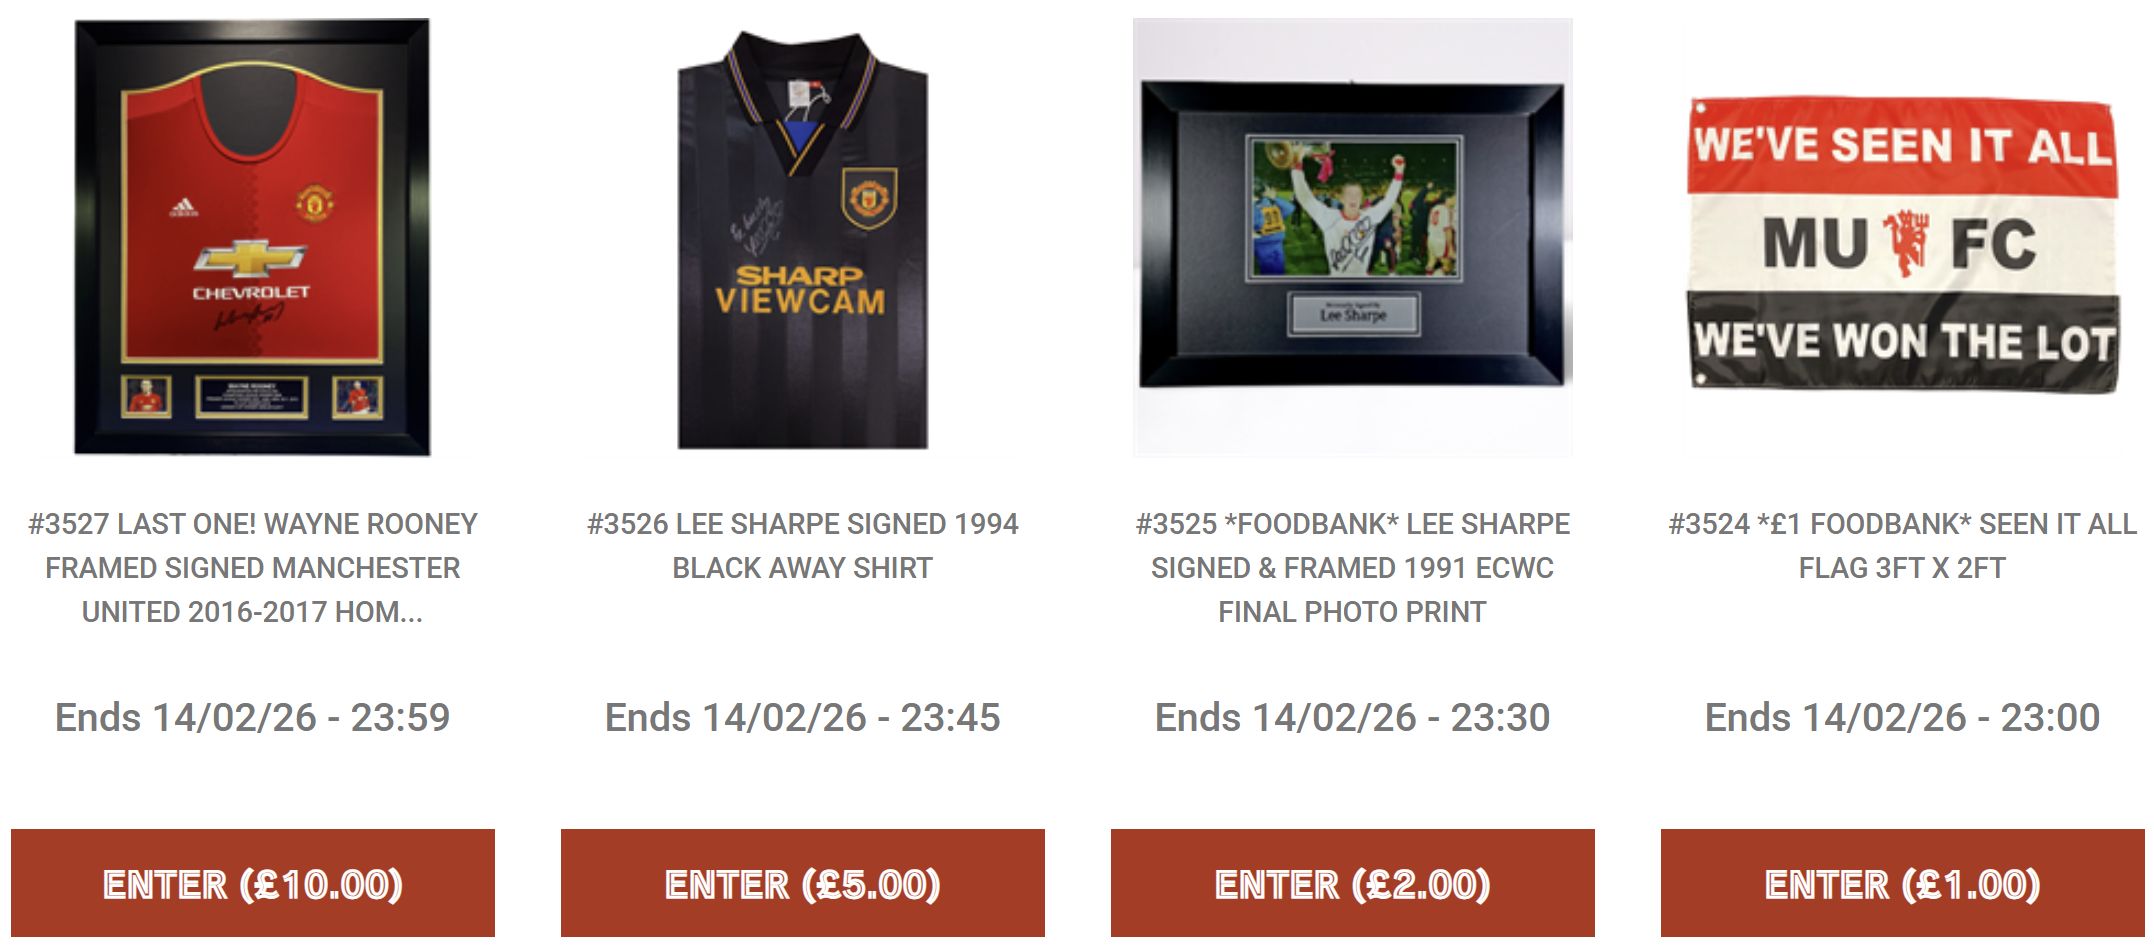Click the ENTER (£2.00) button
The height and width of the screenshot is (951, 2154).
1352,883
